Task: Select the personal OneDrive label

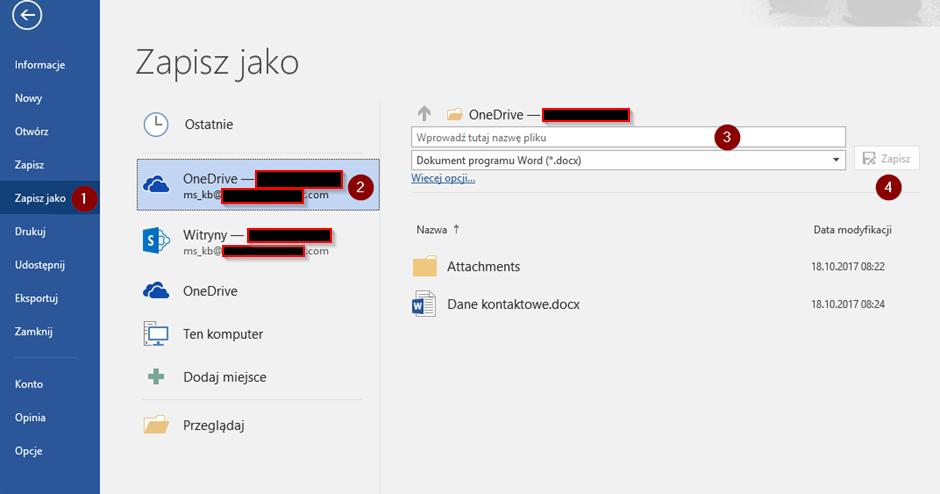Action: tap(210, 291)
